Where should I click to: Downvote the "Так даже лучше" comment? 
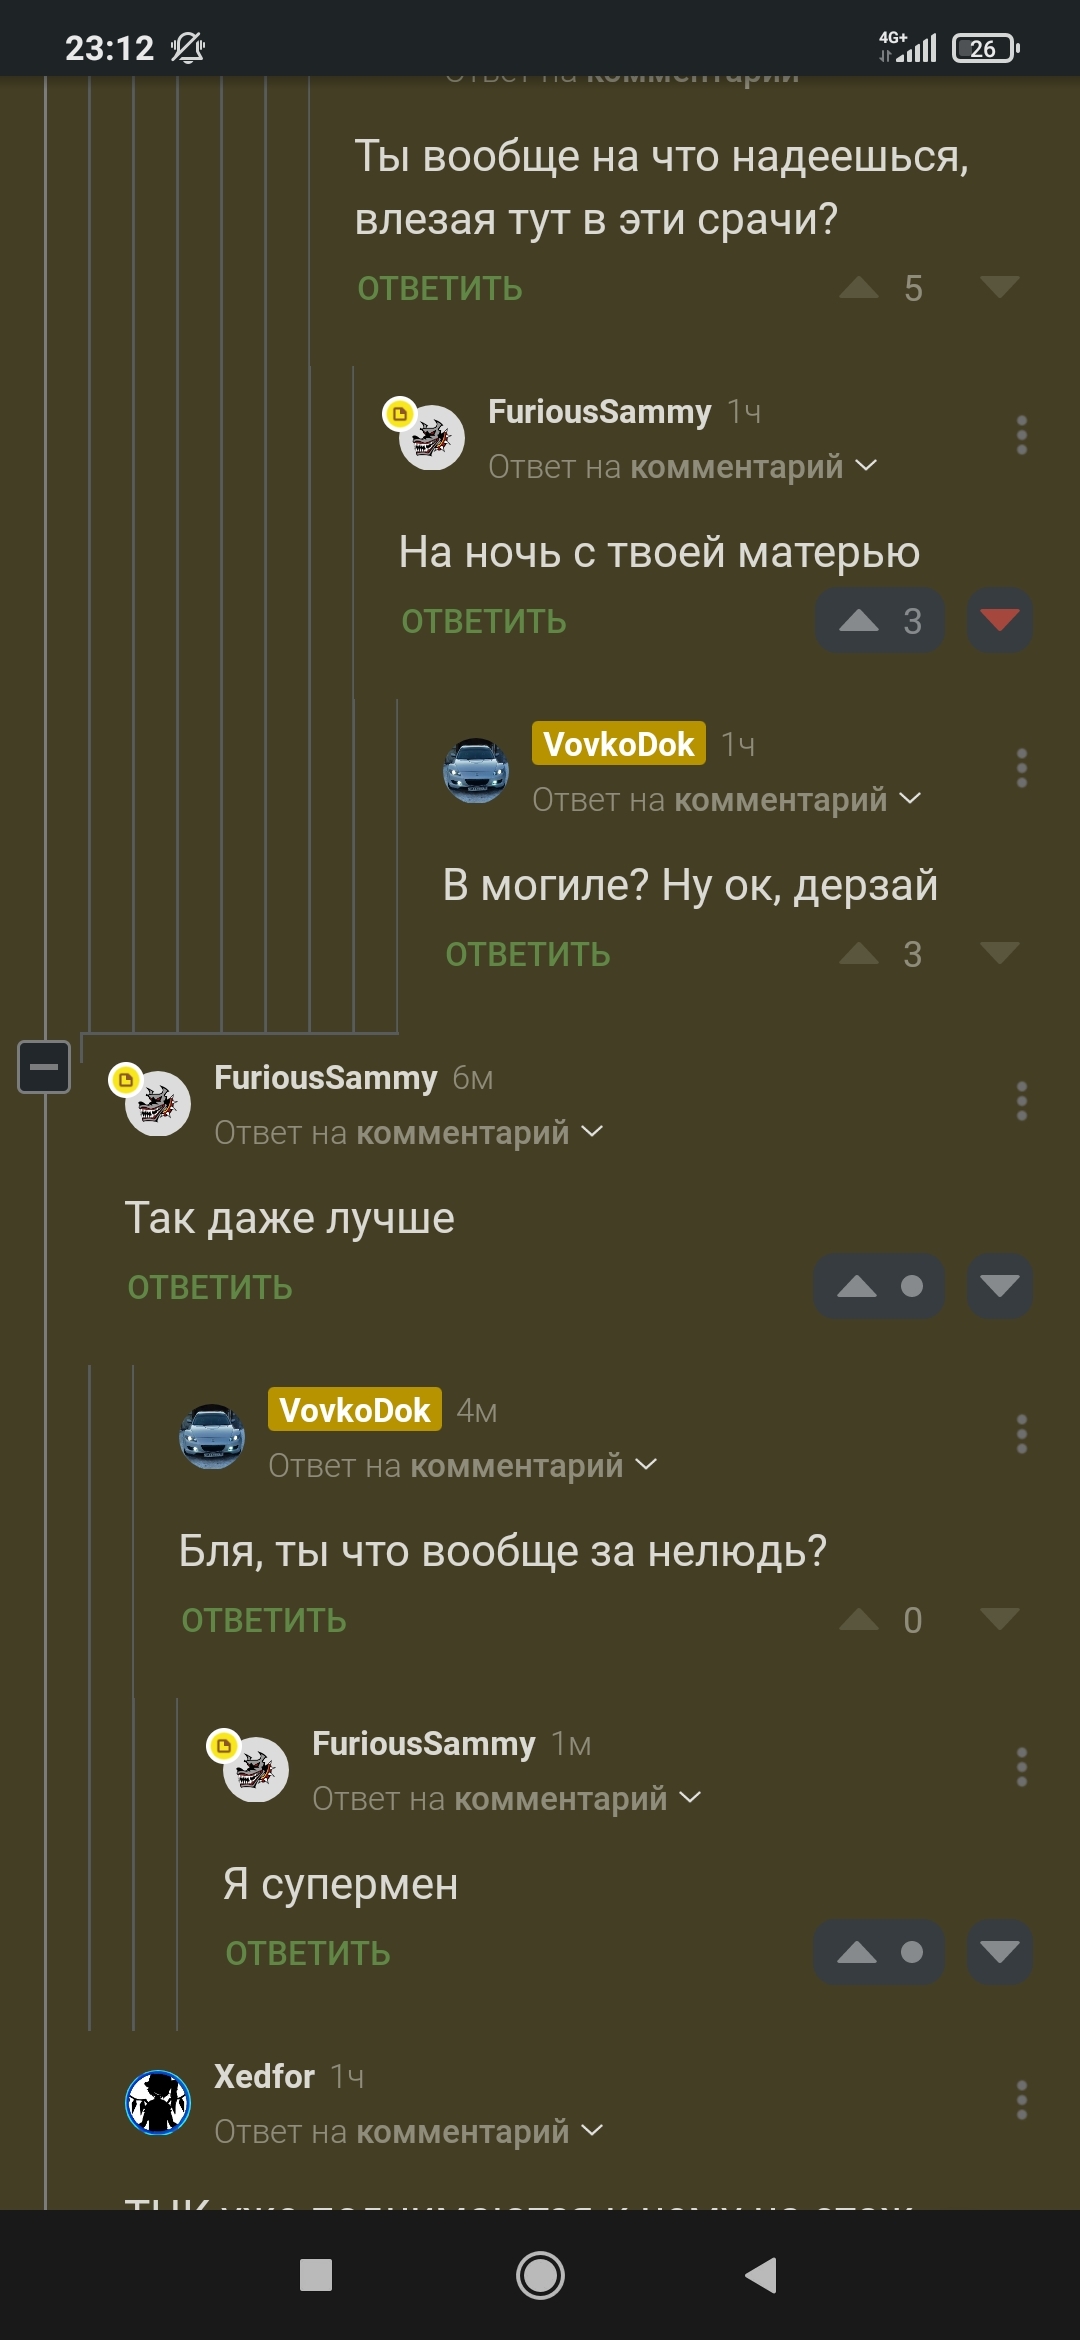point(1000,1286)
